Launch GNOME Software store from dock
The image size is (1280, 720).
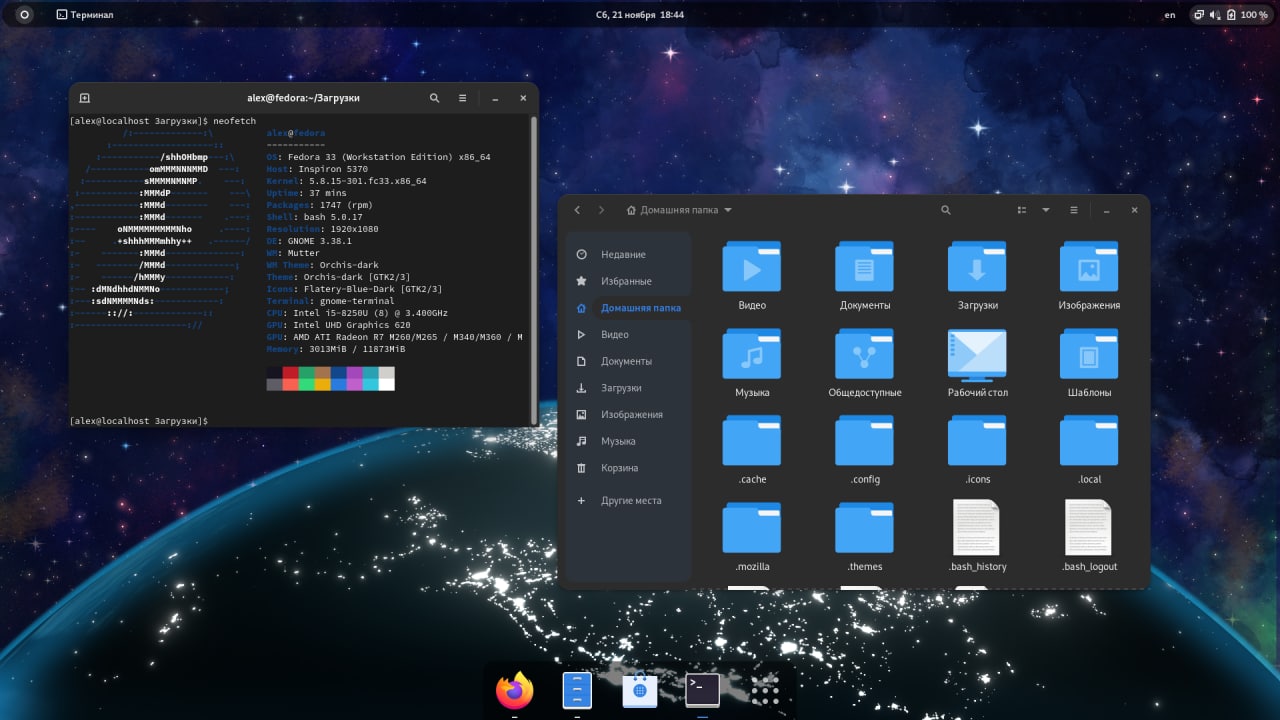640,690
